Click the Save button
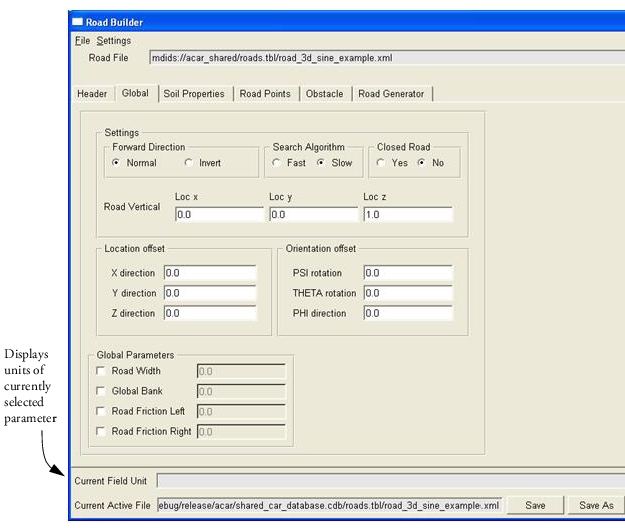The image size is (625, 528). tap(535, 505)
